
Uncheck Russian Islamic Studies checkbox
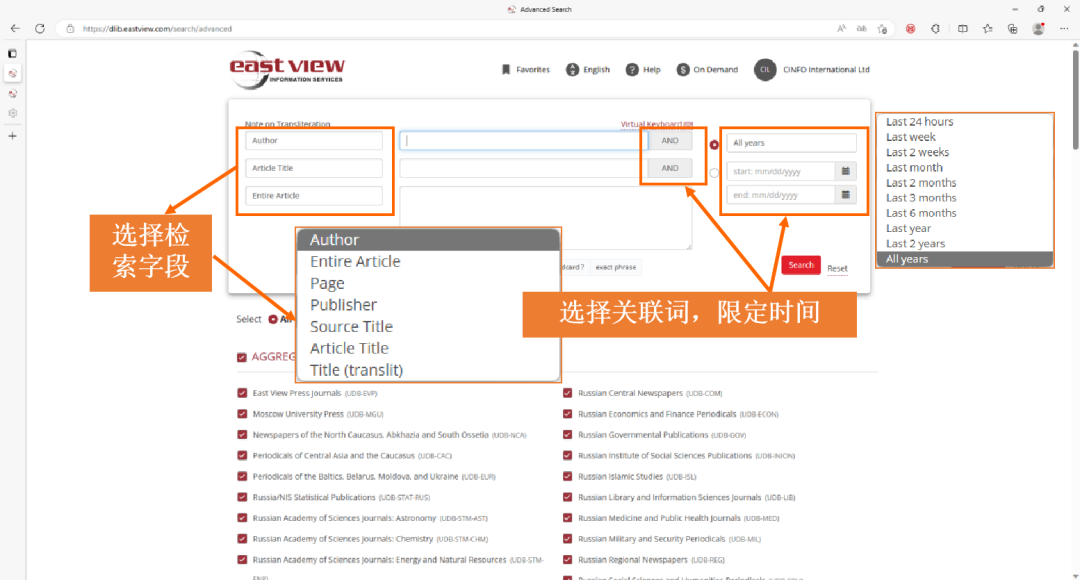point(568,476)
